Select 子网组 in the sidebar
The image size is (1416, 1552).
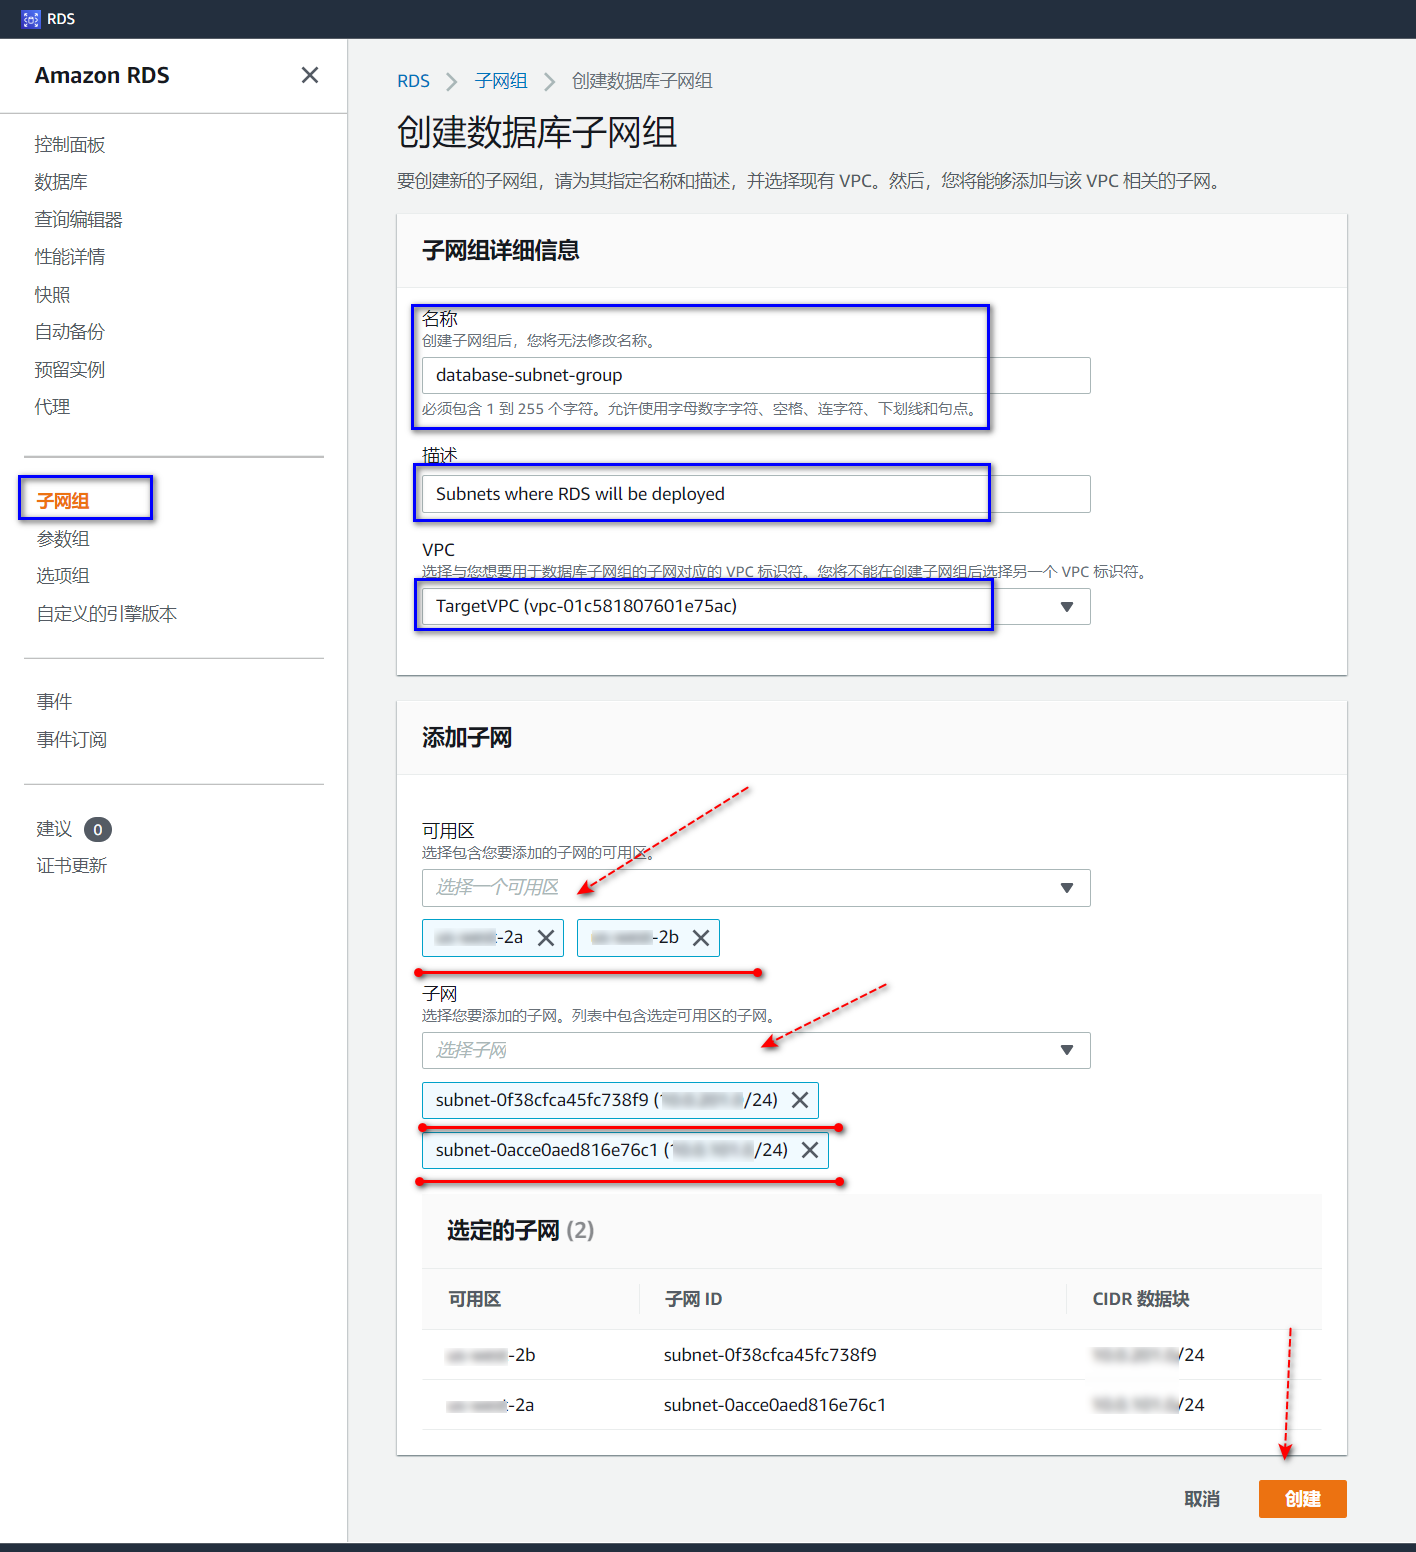[63, 501]
